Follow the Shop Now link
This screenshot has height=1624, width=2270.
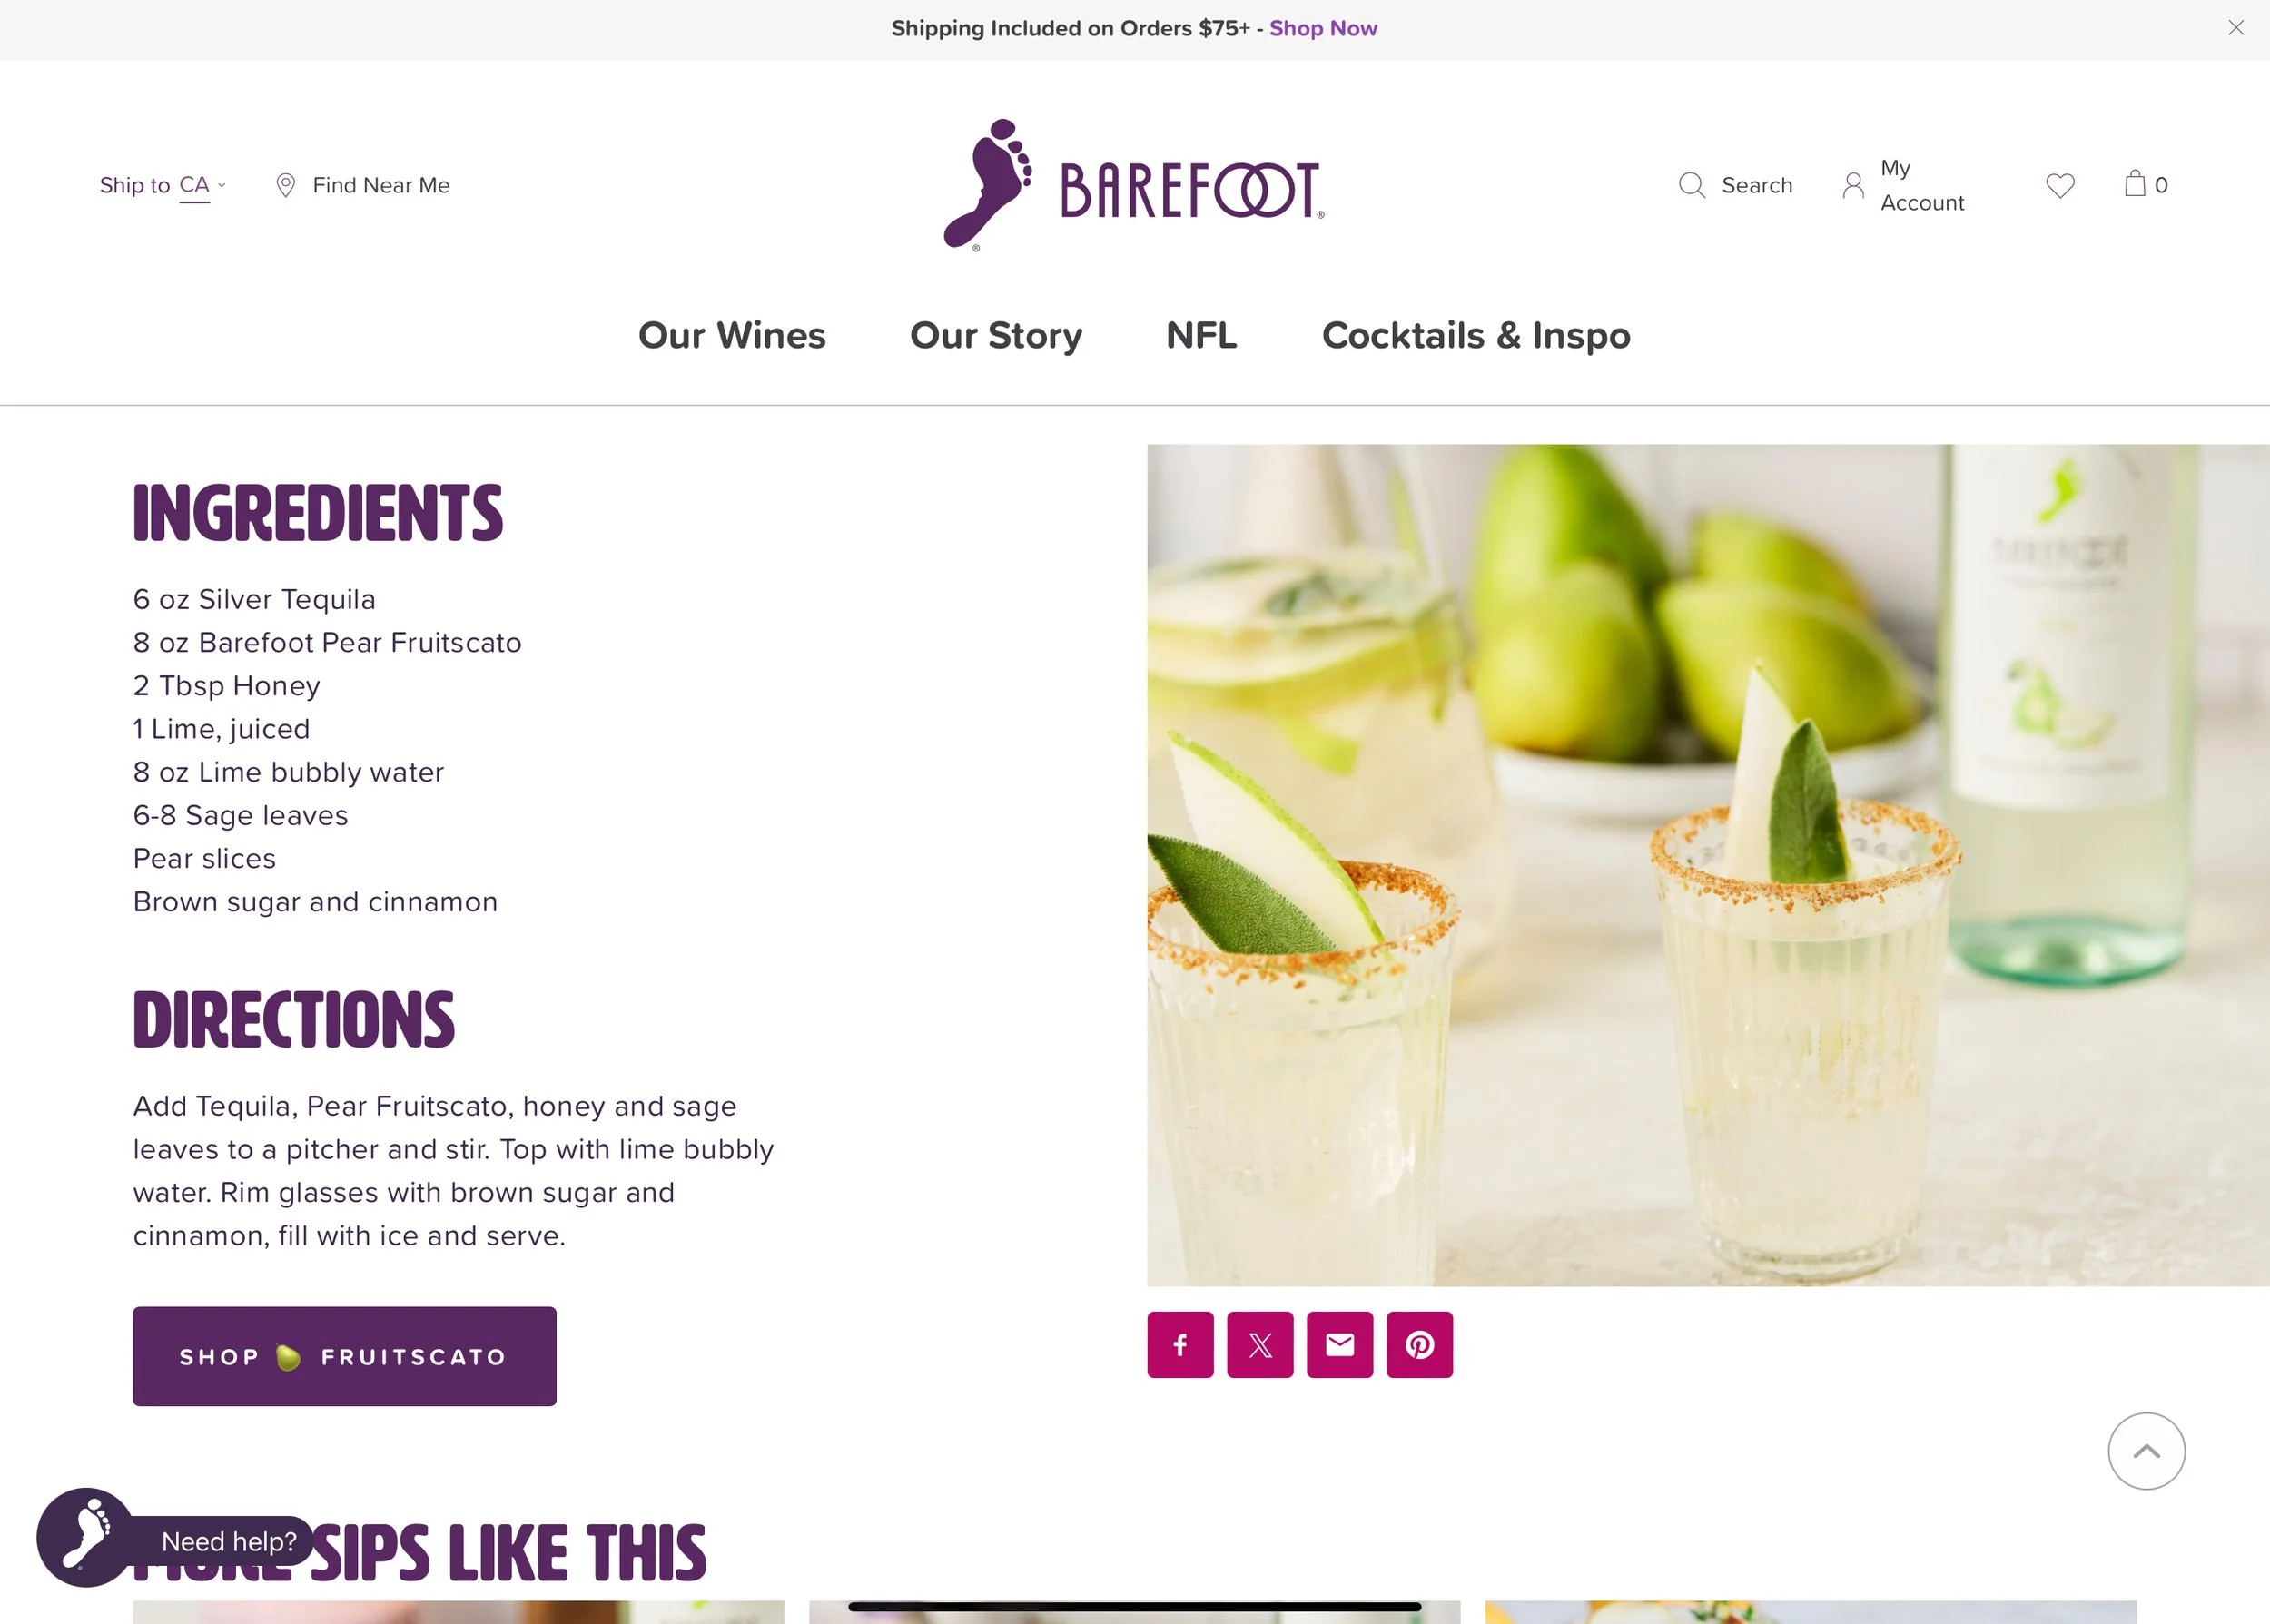click(x=1323, y=28)
